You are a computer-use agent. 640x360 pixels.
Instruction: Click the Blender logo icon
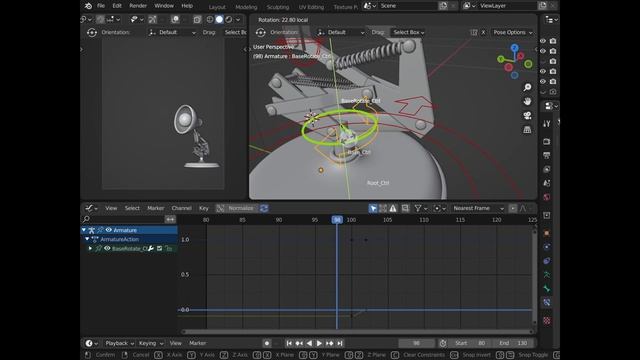(88, 6)
